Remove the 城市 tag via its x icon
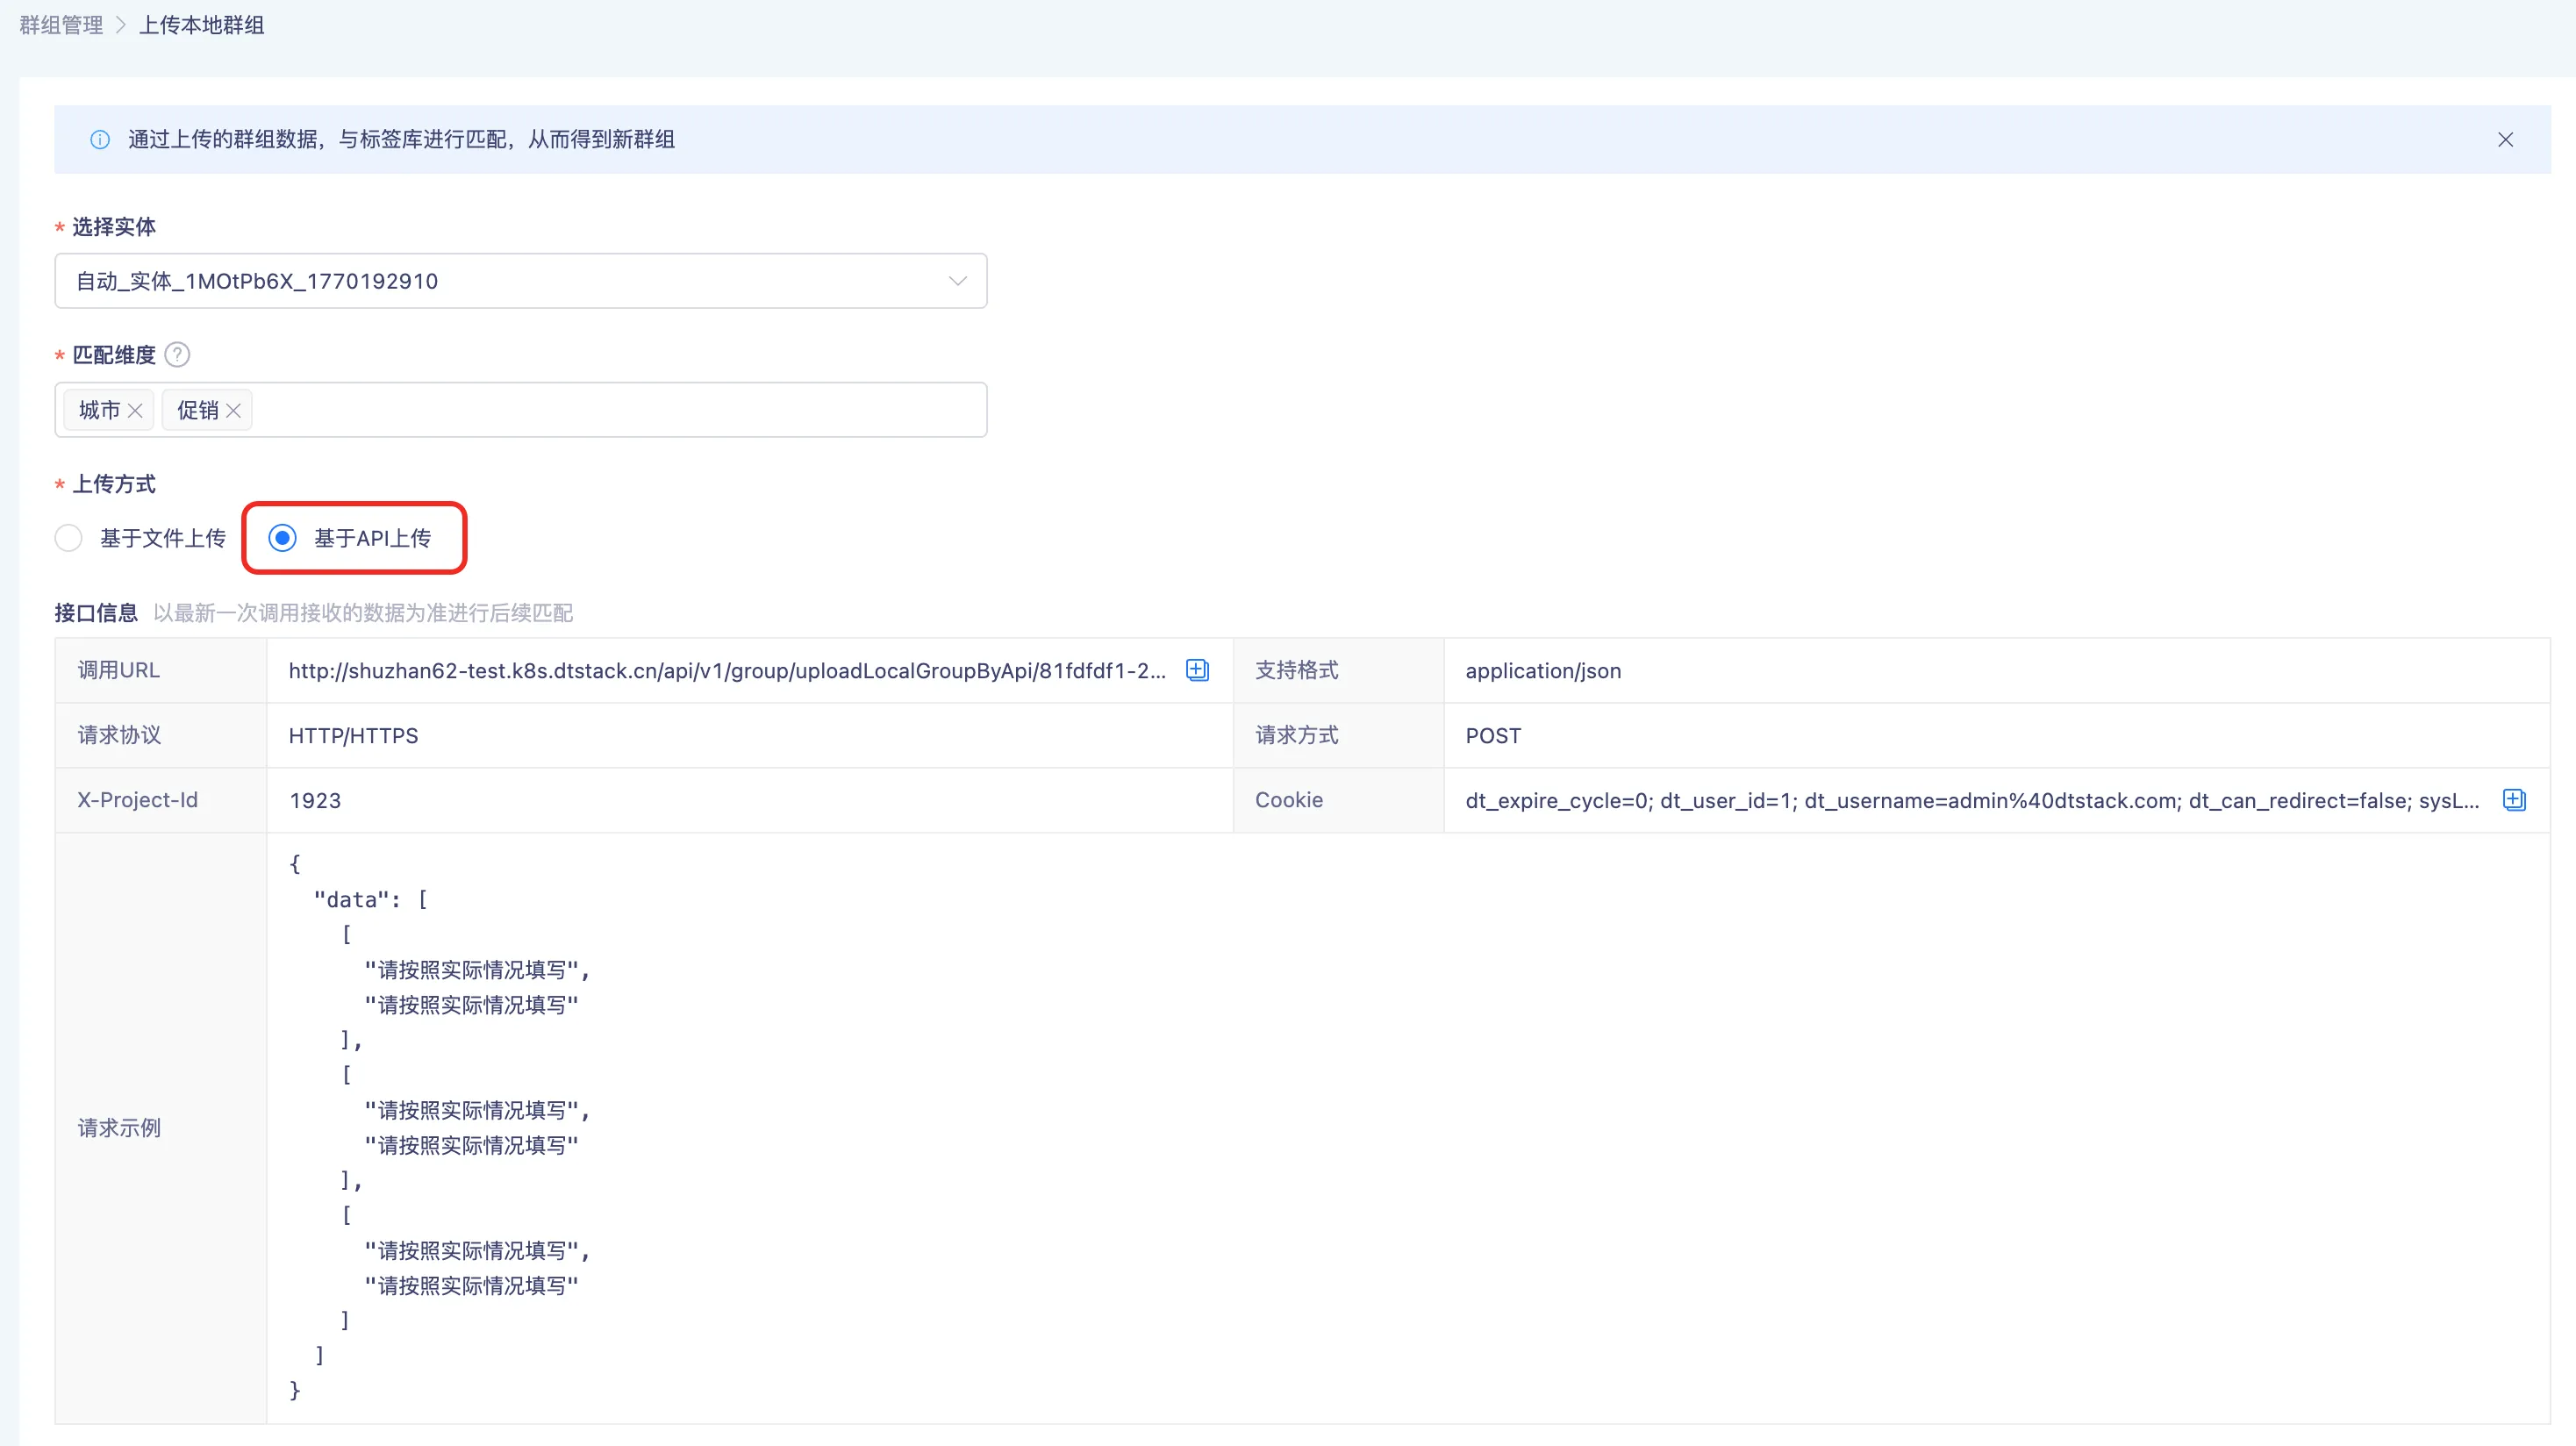This screenshot has height=1446, width=2576. (x=135, y=411)
